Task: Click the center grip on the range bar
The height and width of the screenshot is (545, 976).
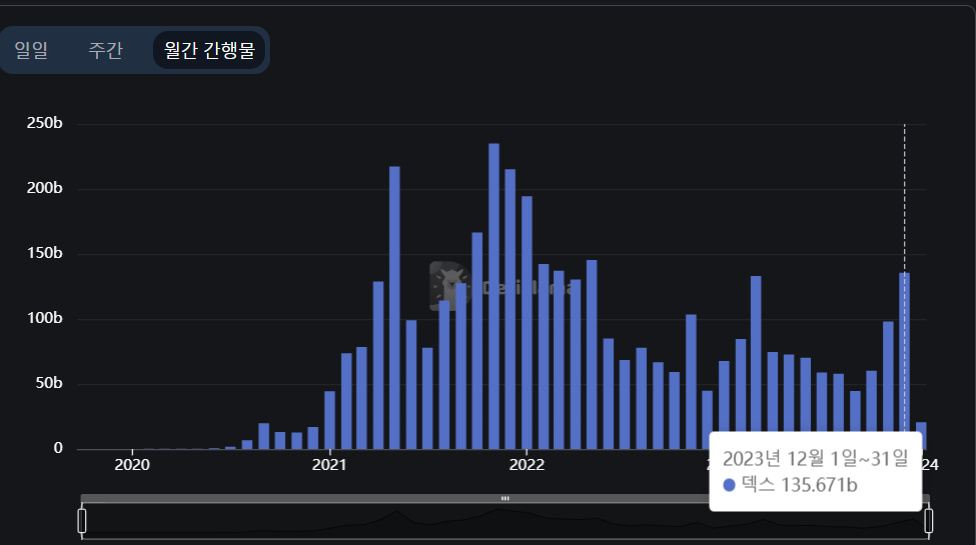Action: 505,498
